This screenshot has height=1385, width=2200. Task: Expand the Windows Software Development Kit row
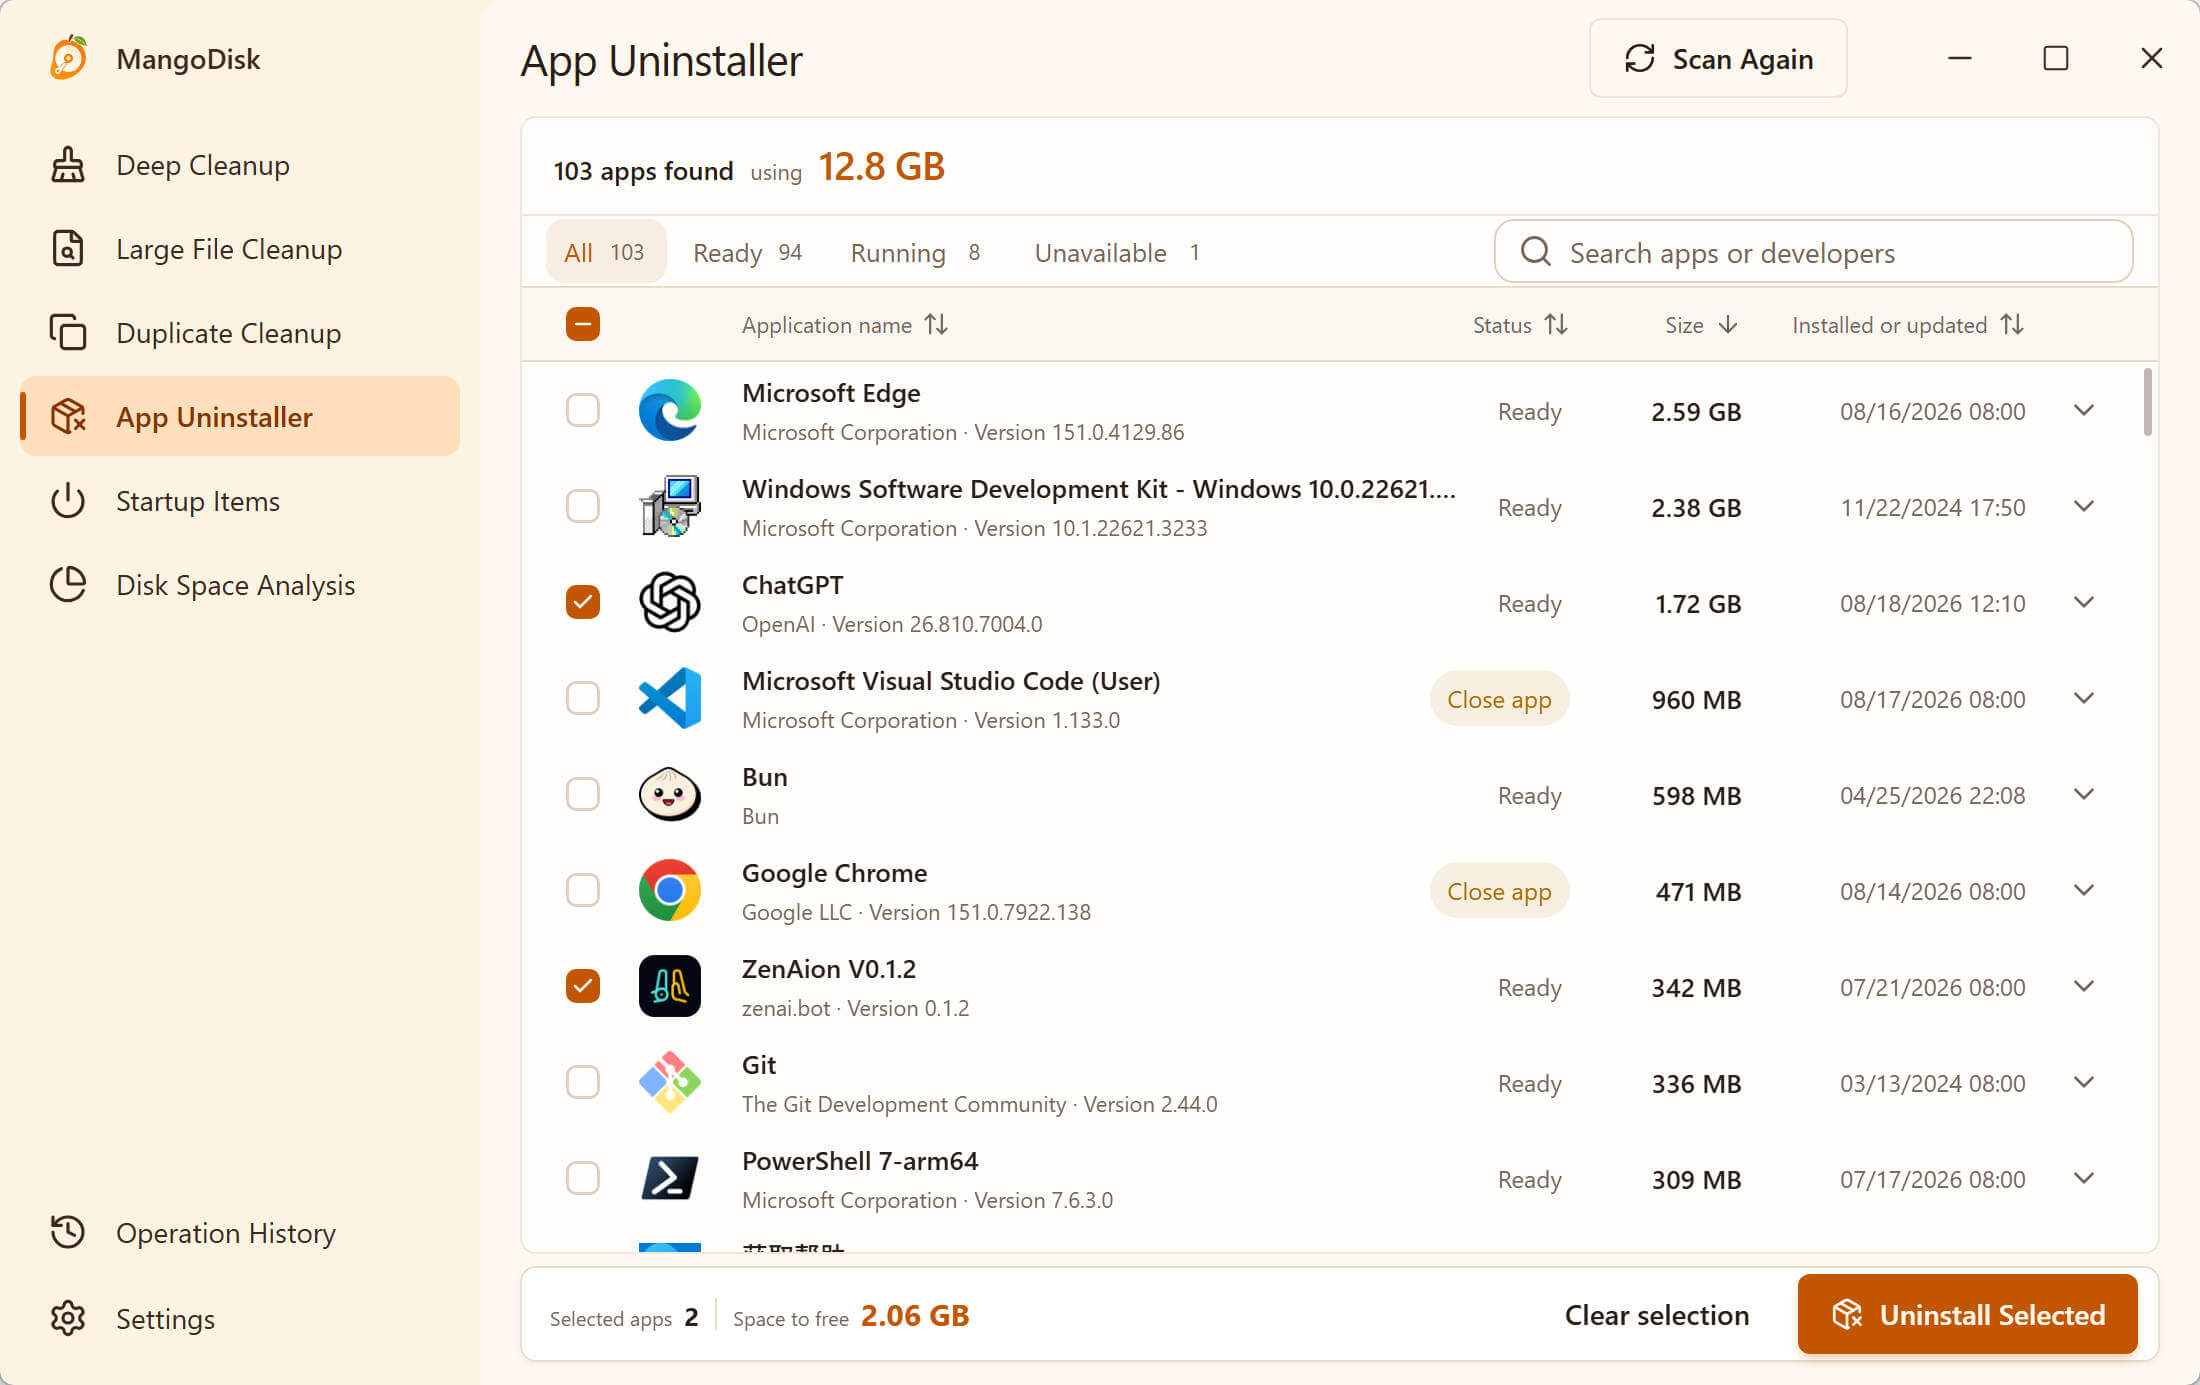click(x=2084, y=506)
